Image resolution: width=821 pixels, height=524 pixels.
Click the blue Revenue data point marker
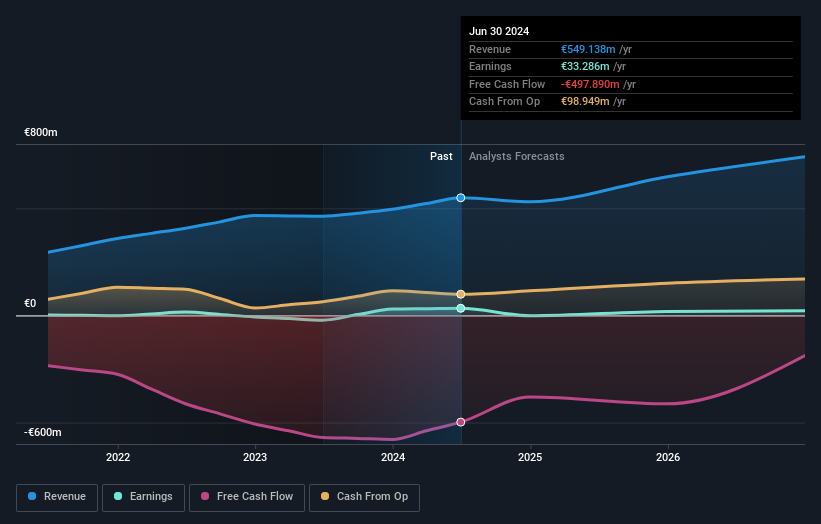point(461,197)
